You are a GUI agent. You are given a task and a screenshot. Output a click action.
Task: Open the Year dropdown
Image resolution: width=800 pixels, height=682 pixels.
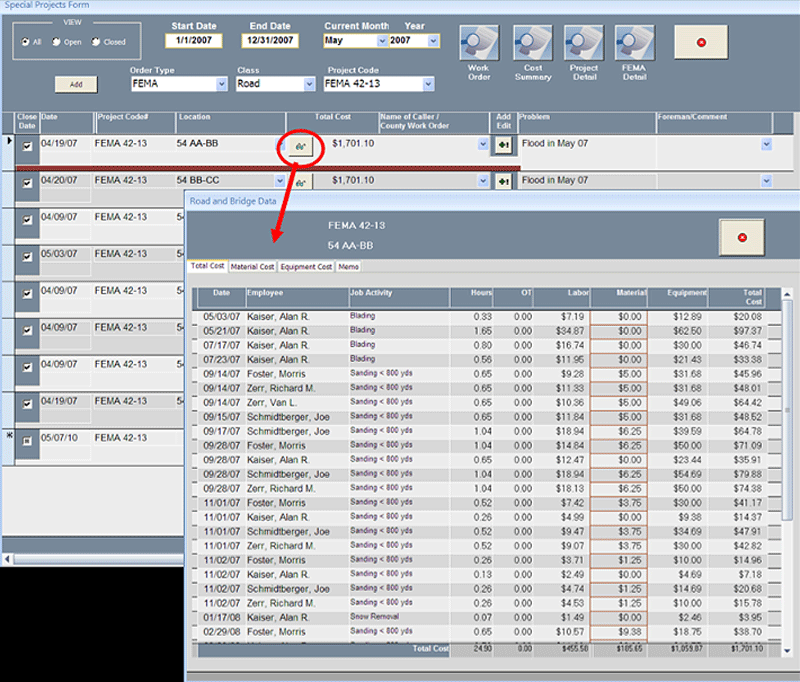click(x=433, y=41)
